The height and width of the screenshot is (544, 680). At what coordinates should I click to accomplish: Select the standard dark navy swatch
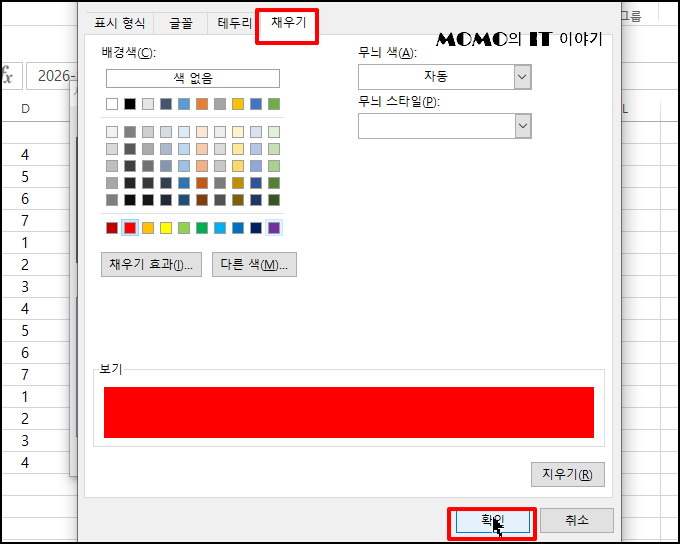point(256,228)
